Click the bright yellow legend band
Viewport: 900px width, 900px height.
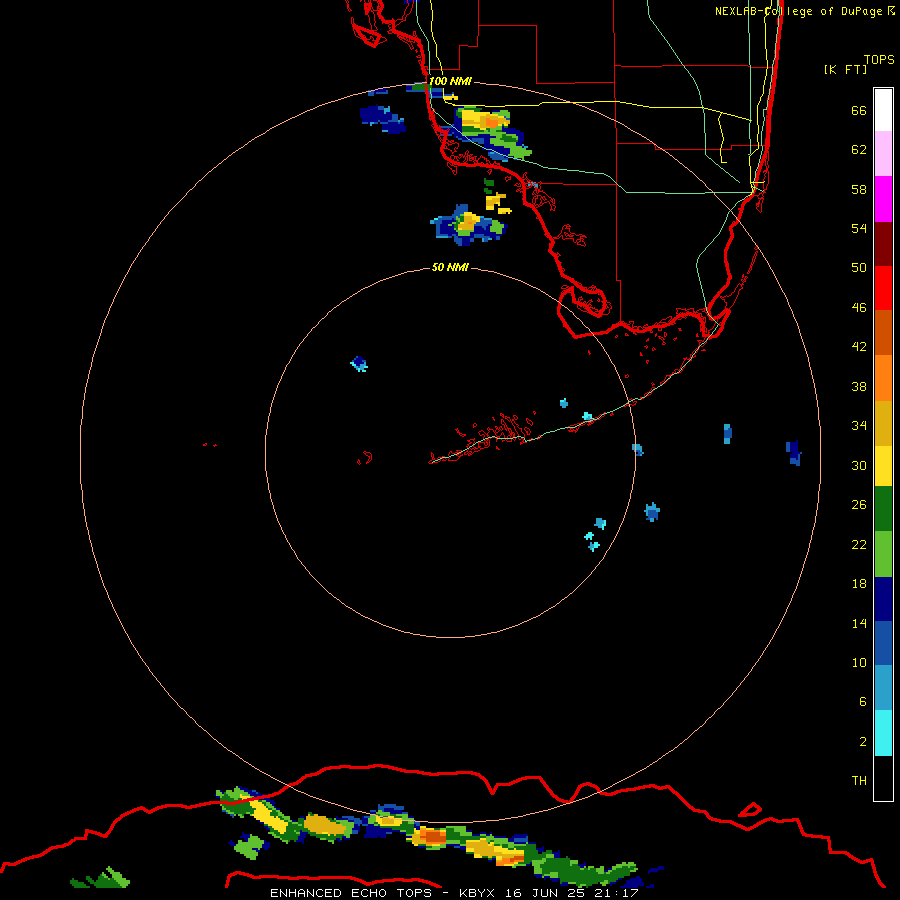tap(883, 466)
